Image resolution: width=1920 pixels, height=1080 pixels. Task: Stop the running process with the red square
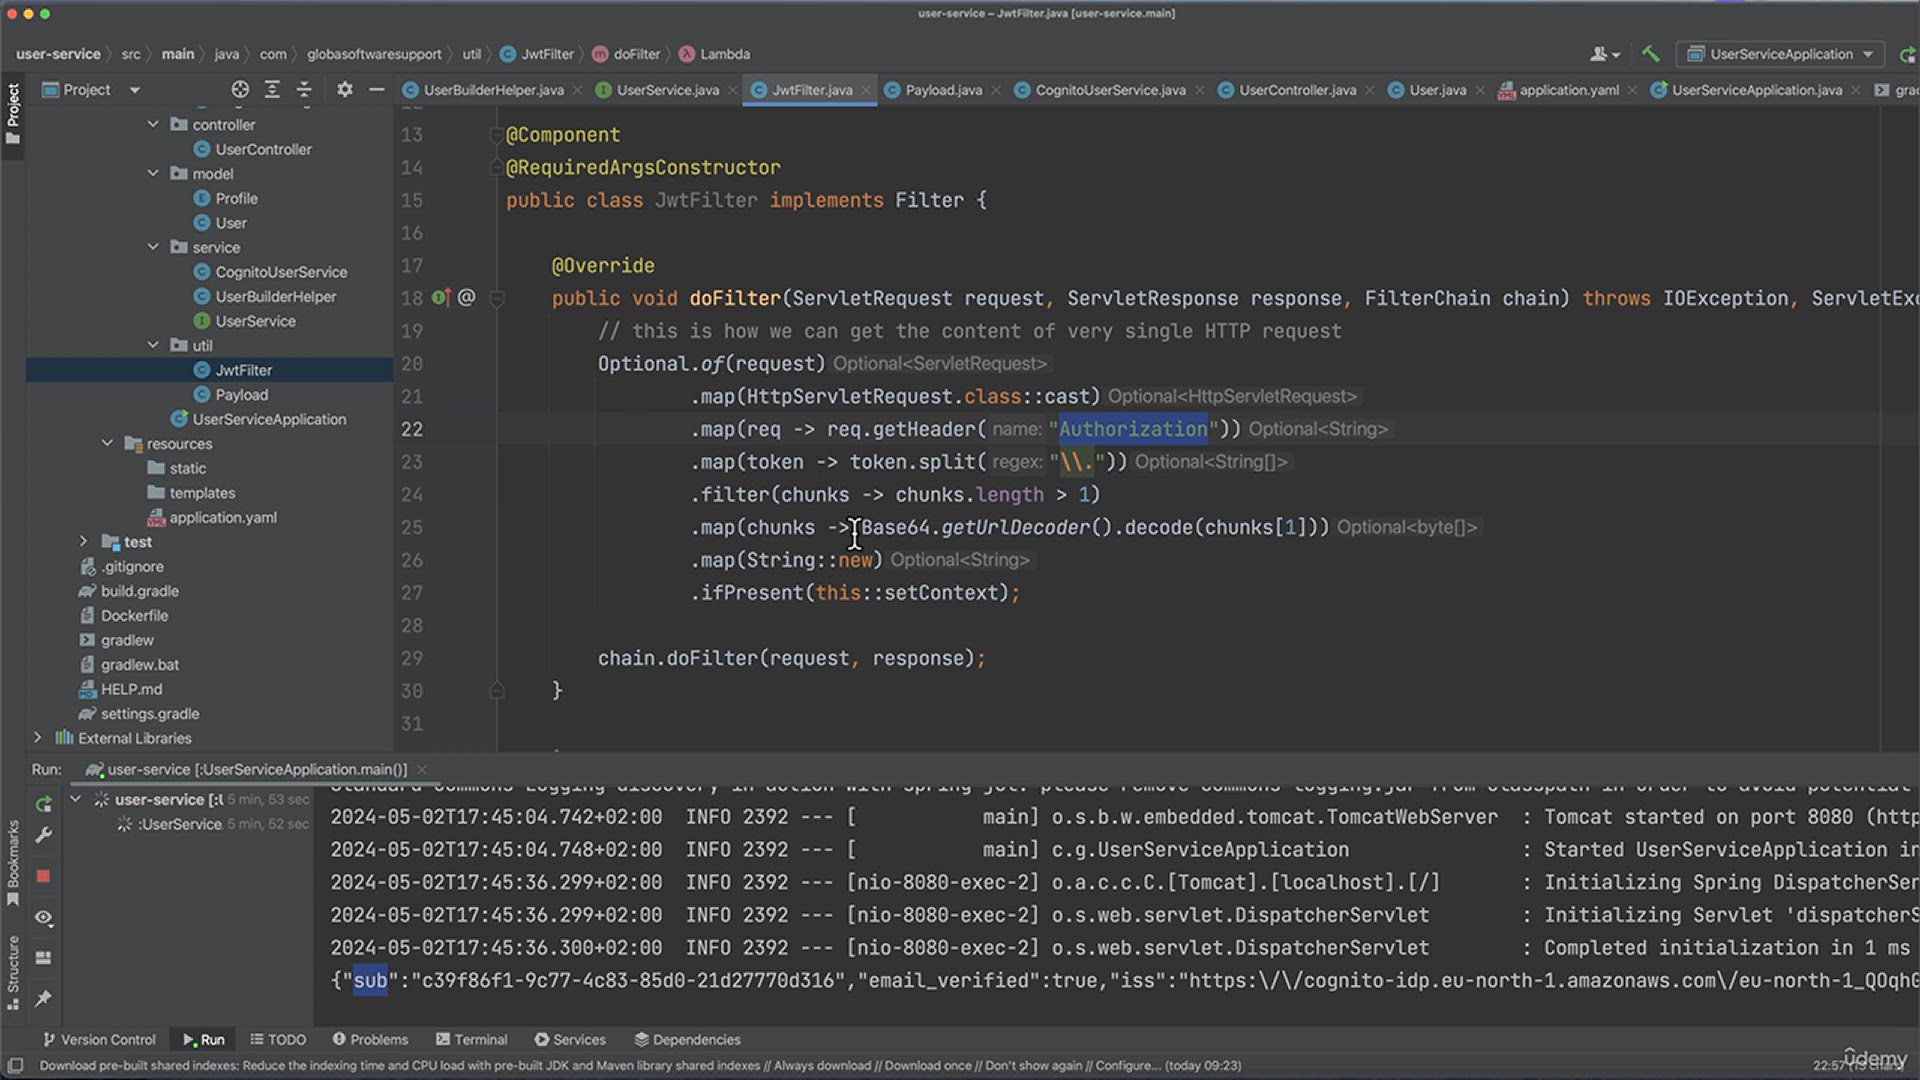click(43, 876)
